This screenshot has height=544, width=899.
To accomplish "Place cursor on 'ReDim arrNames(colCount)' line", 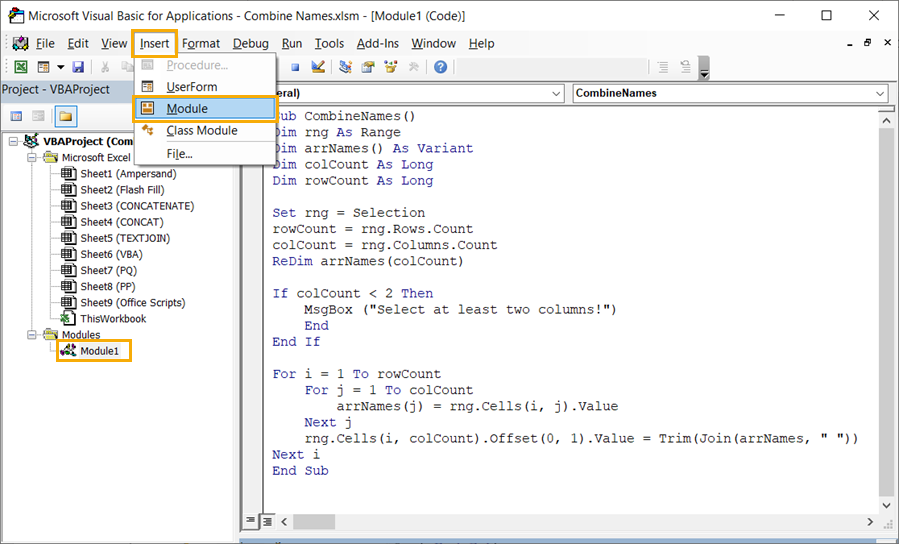I will point(368,261).
